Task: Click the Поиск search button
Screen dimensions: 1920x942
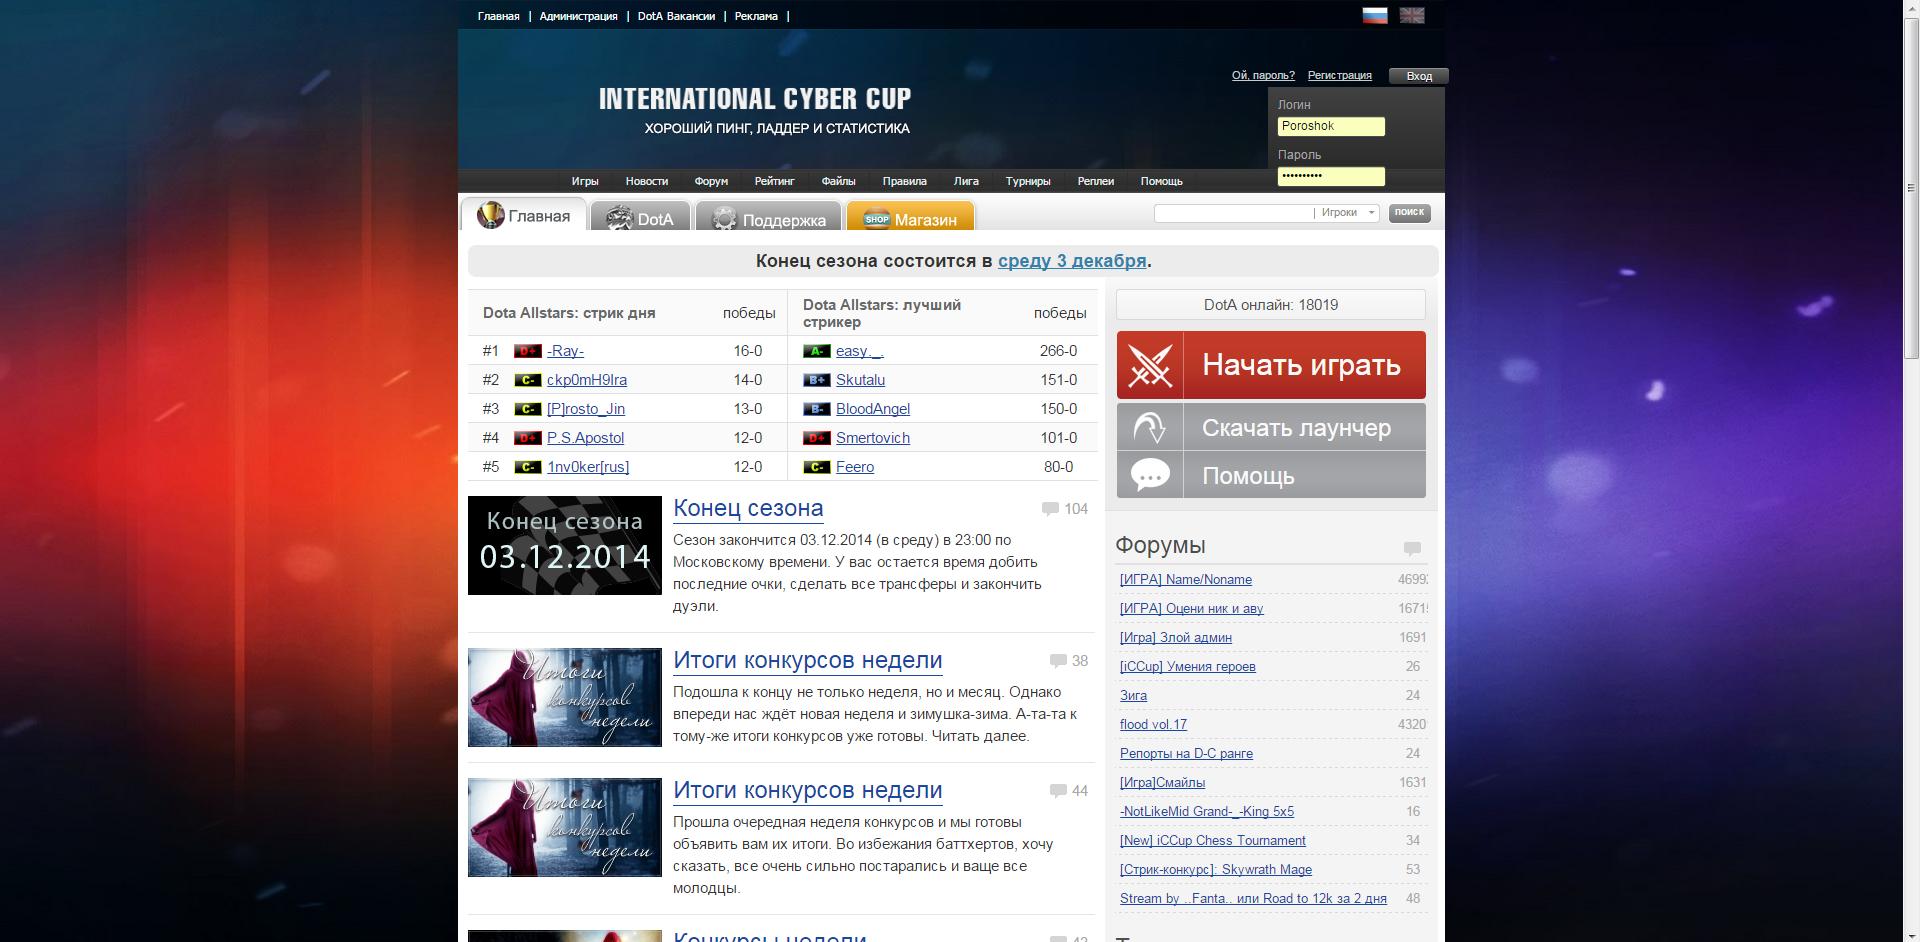Action: coord(1409,212)
